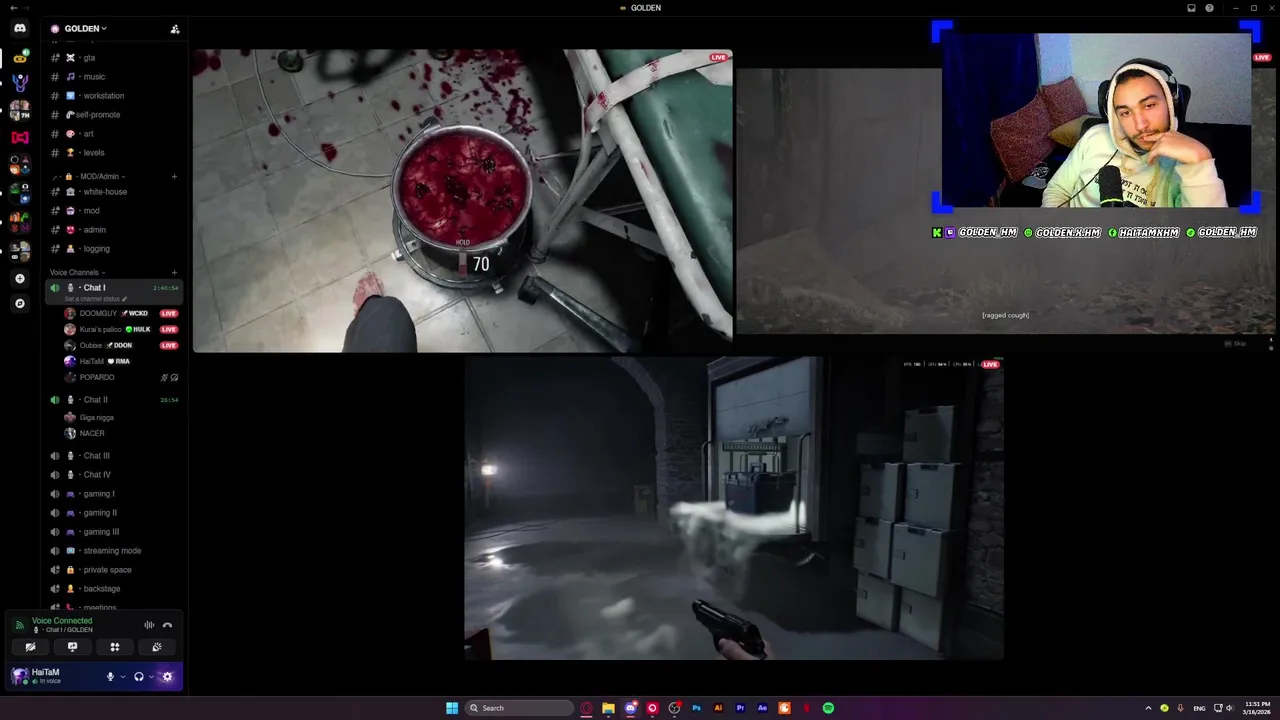1280x720 pixels.
Task: Toggle the camera on/off button
Action: click(x=30, y=647)
